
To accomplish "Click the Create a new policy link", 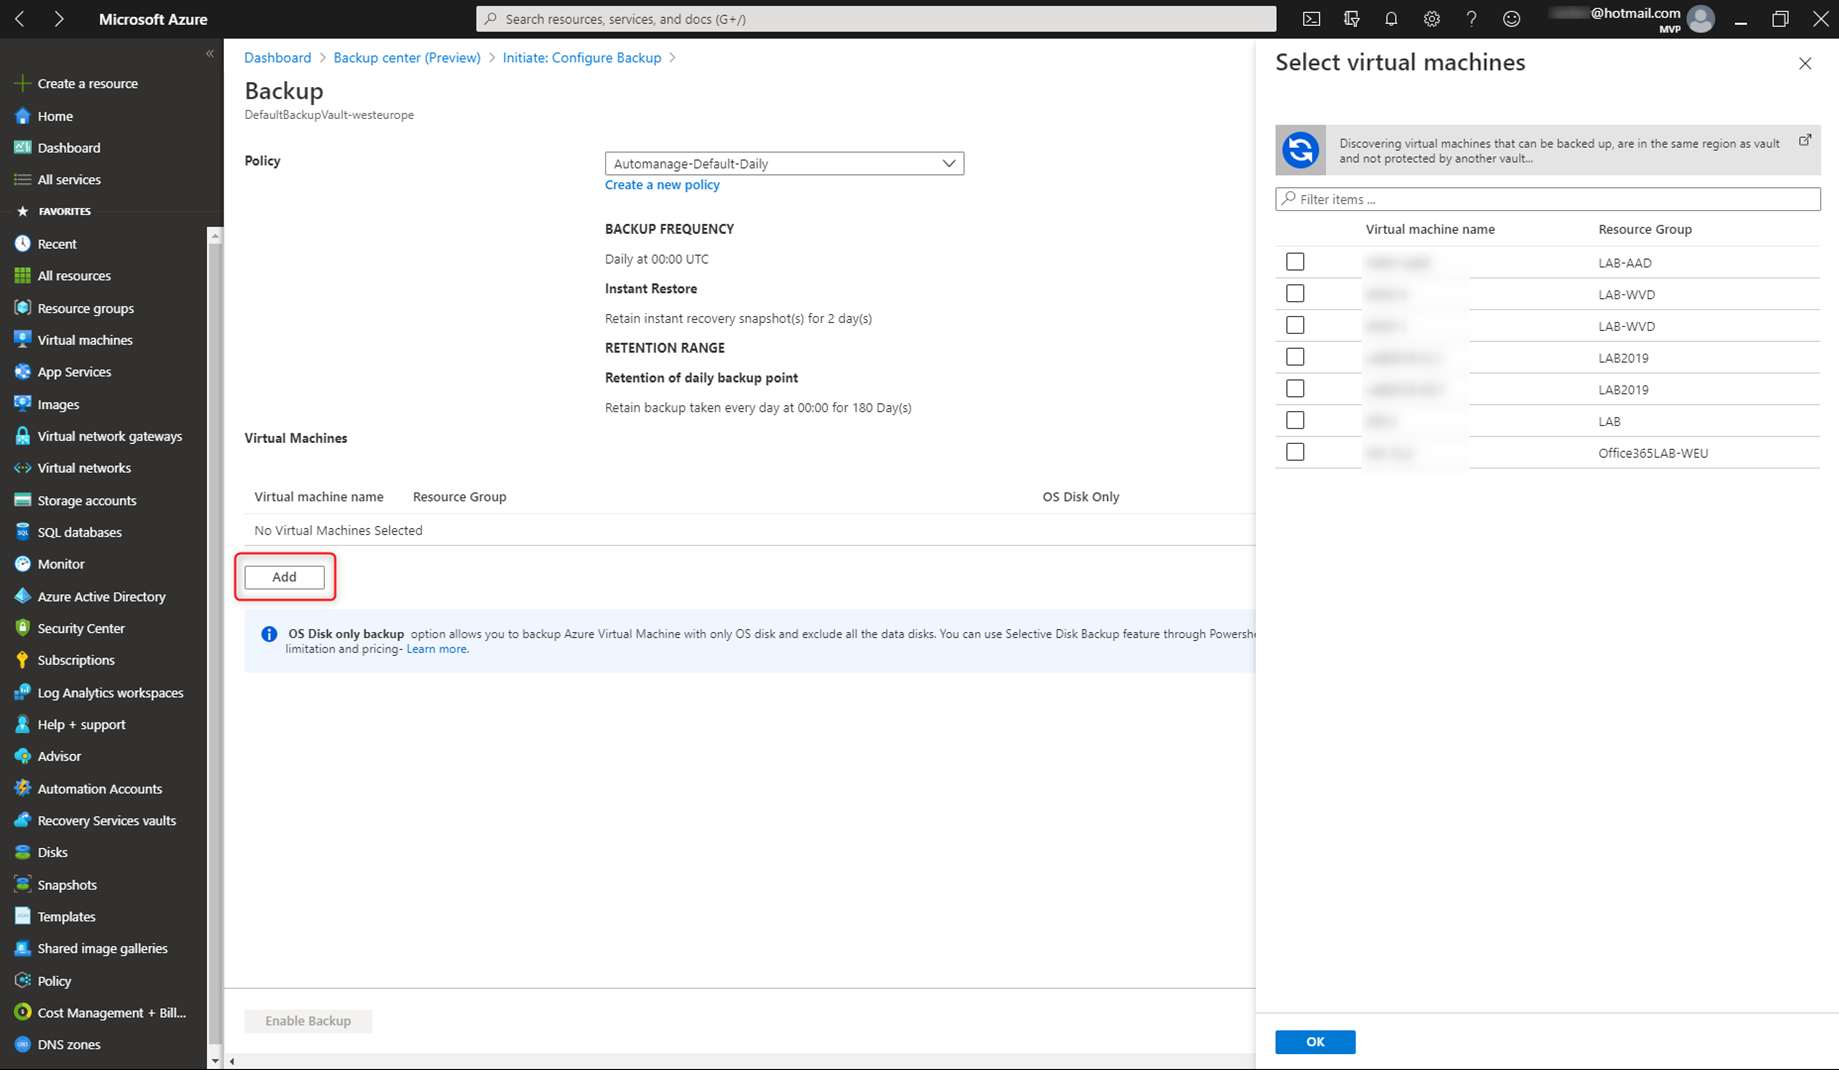I will click(662, 185).
